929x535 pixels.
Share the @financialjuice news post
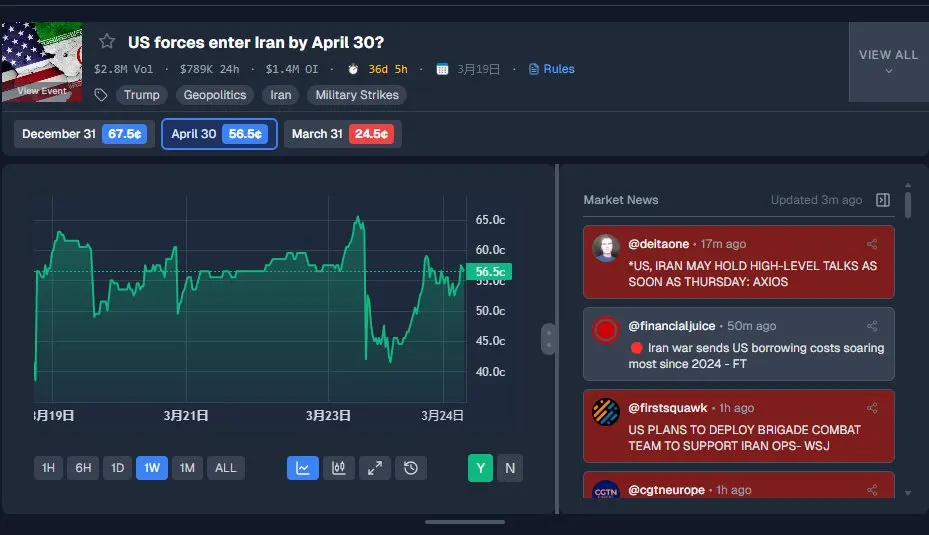point(872,326)
